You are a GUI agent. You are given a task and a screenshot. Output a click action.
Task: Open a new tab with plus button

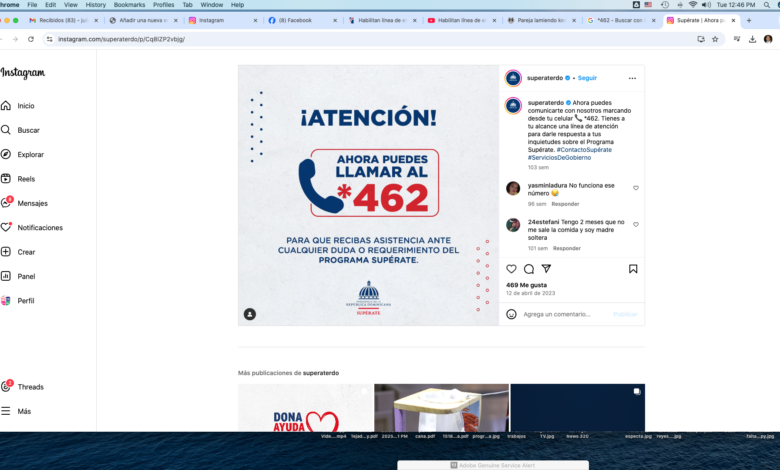749,20
